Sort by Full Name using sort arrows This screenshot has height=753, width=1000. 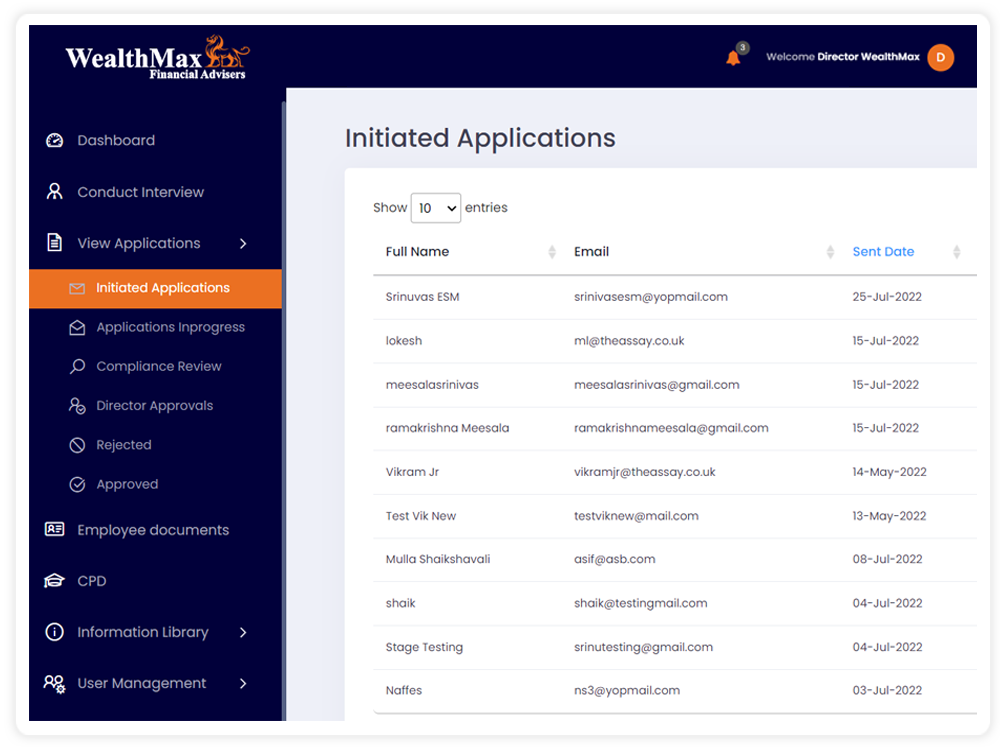pyautogui.click(x=552, y=252)
